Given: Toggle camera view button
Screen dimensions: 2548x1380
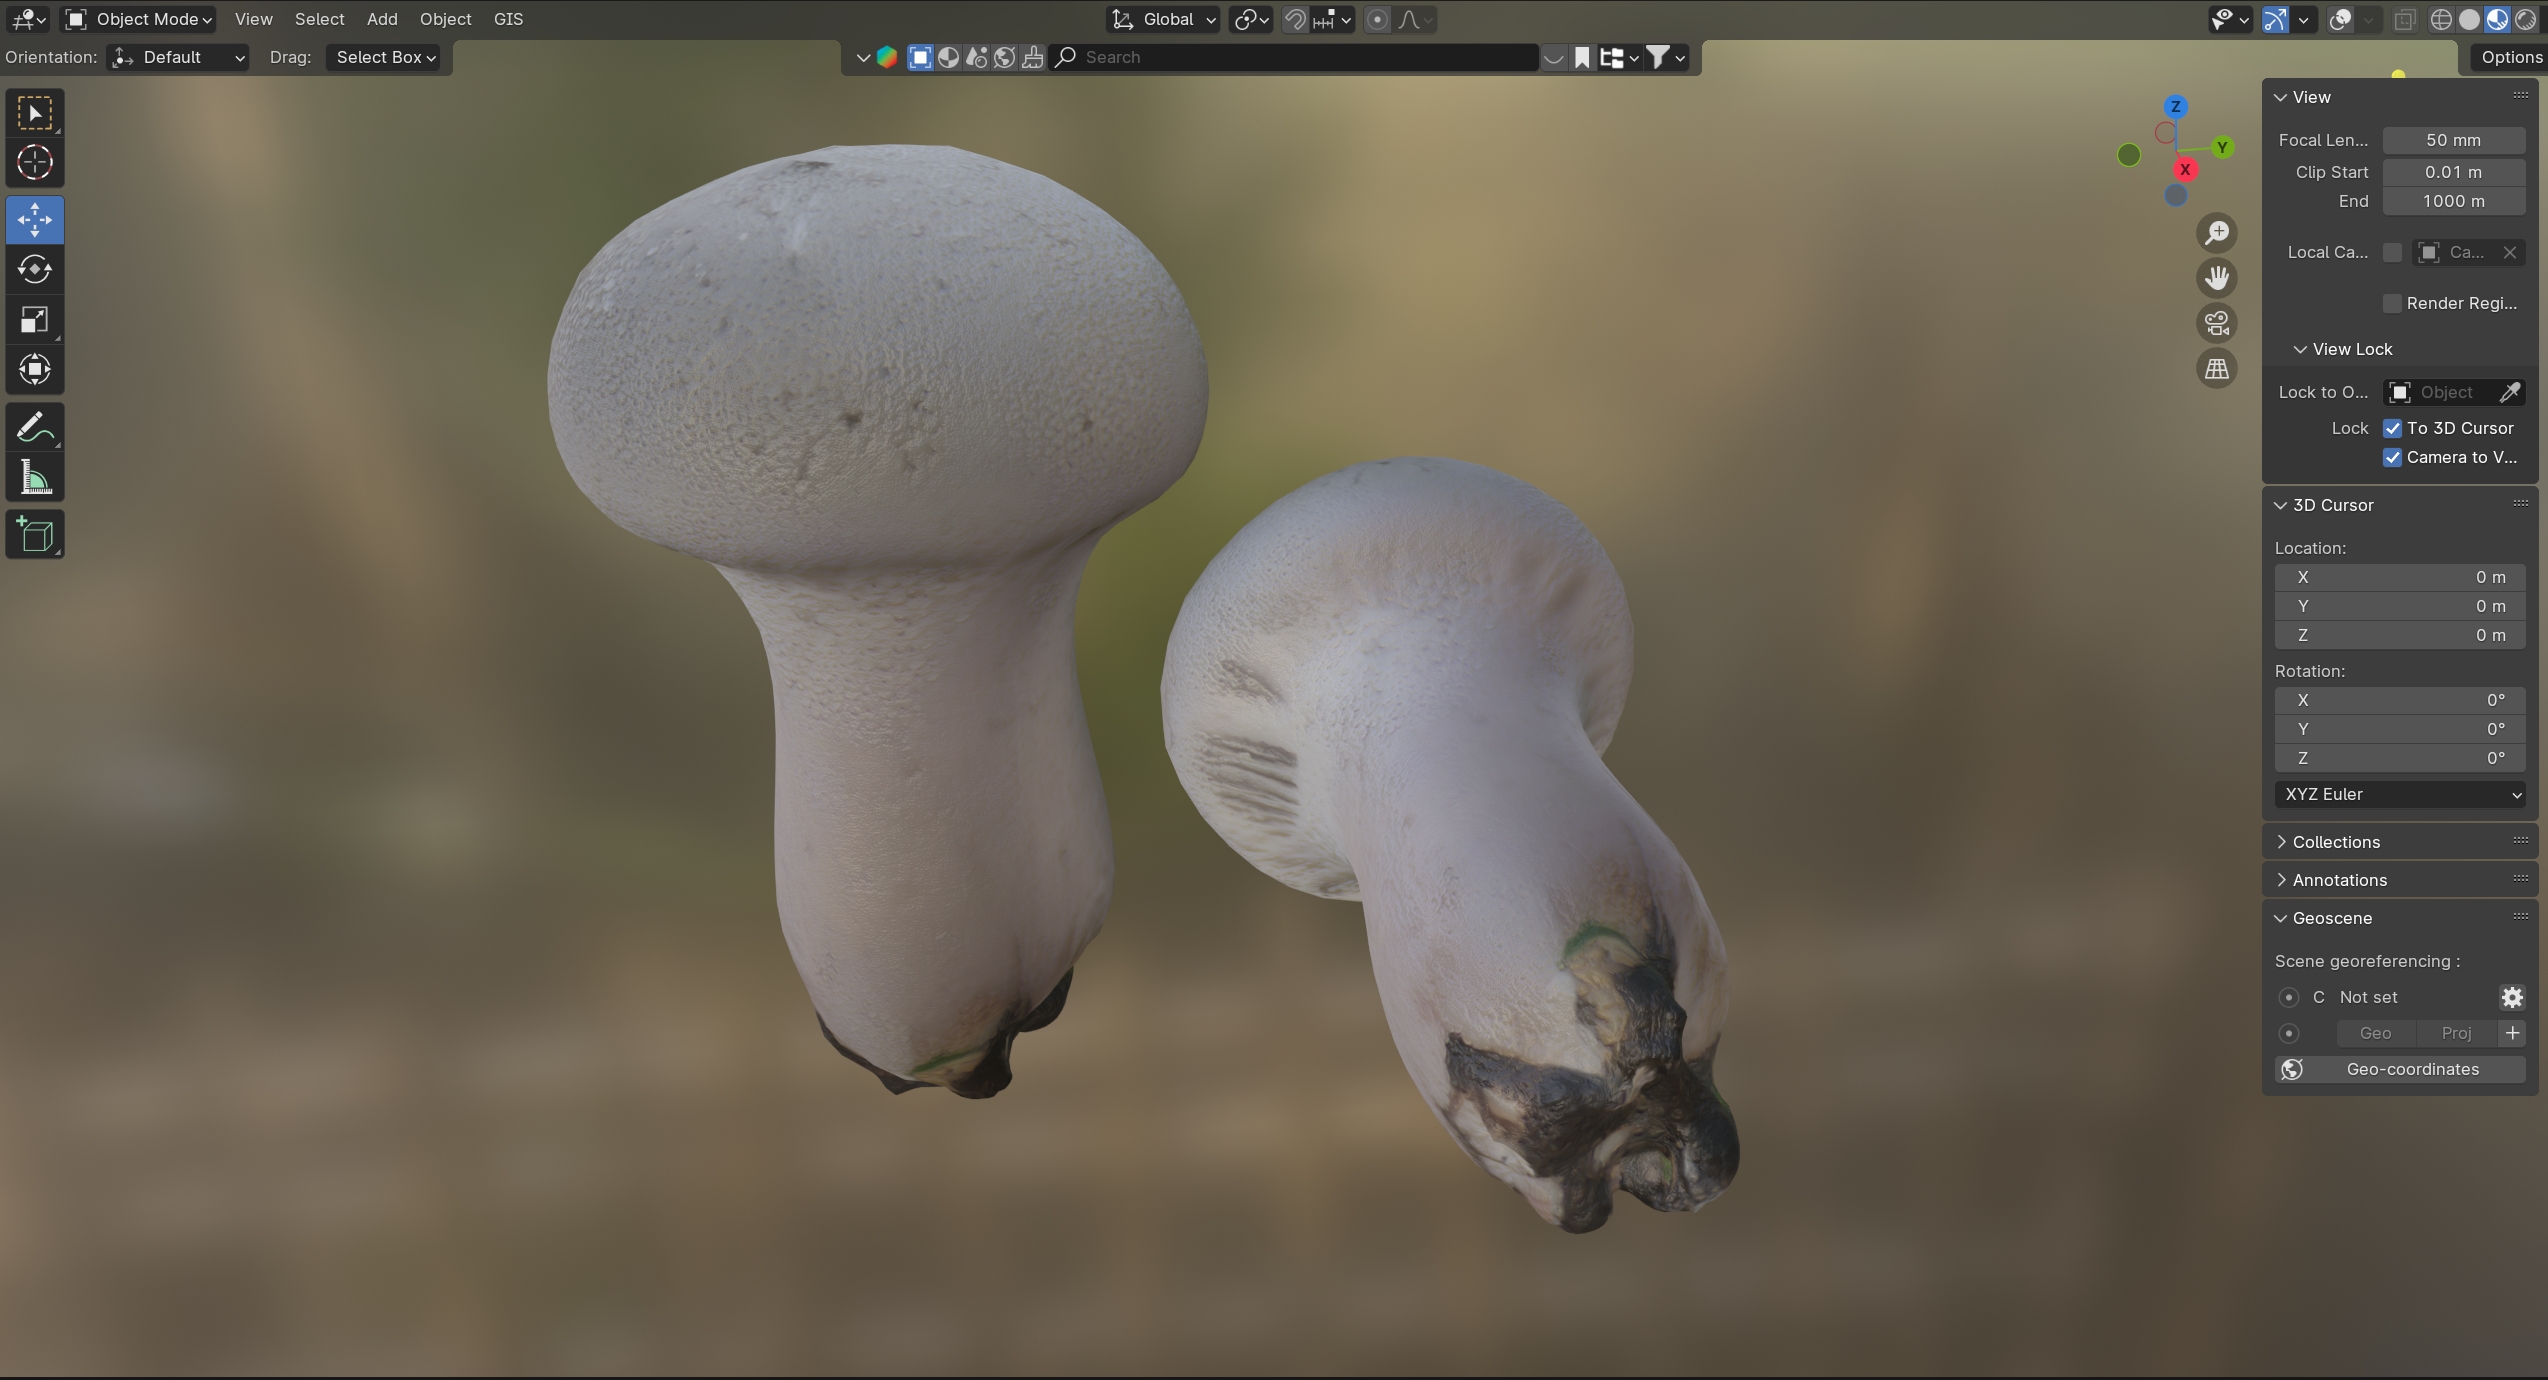Looking at the screenshot, I should pyautogui.click(x=2217, y=323).
